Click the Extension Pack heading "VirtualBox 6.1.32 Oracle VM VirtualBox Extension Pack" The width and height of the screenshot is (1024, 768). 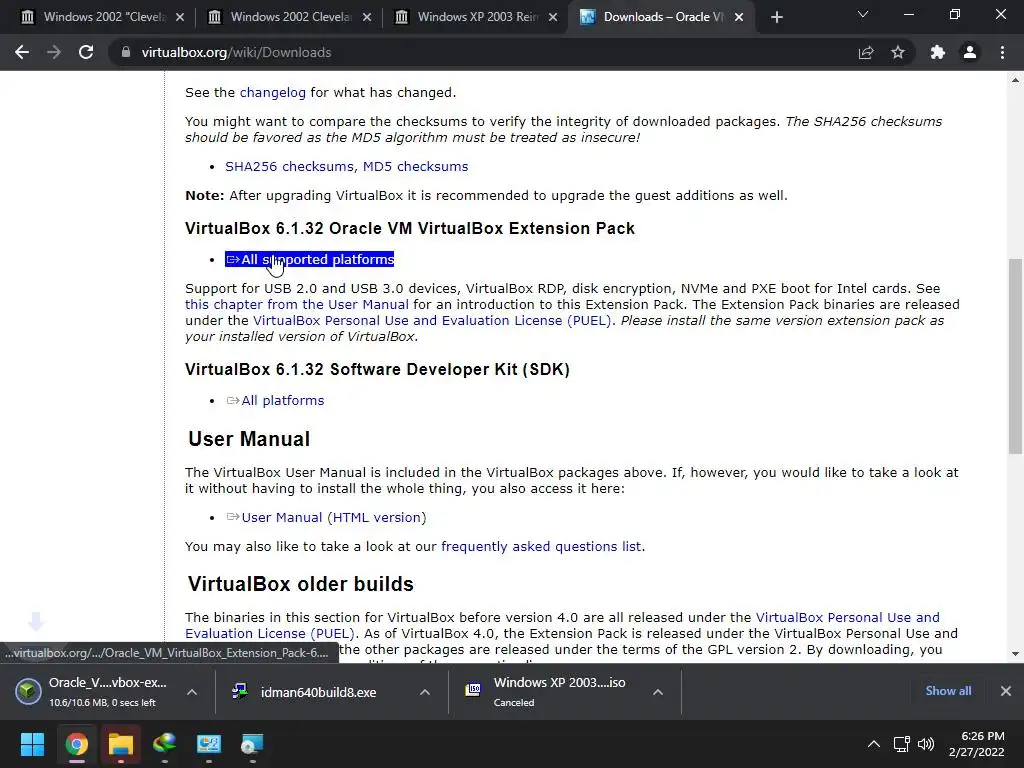pyautogui.click(x=409, y=229)
